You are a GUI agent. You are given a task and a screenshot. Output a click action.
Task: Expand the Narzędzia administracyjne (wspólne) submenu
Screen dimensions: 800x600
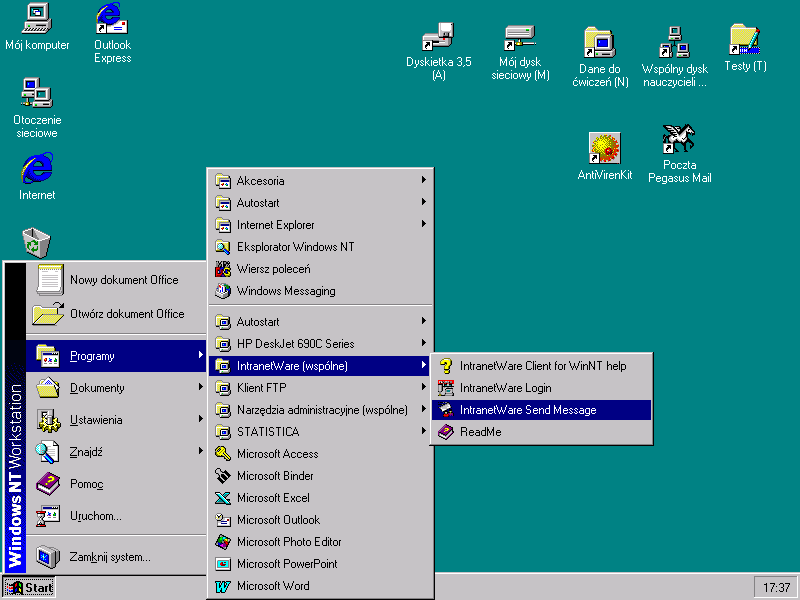click(320, 410)
